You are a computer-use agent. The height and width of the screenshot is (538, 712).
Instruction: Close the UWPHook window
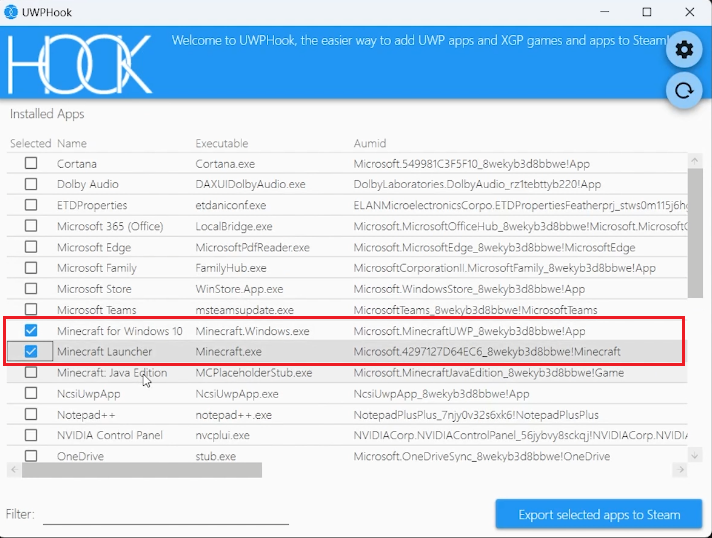689,12
